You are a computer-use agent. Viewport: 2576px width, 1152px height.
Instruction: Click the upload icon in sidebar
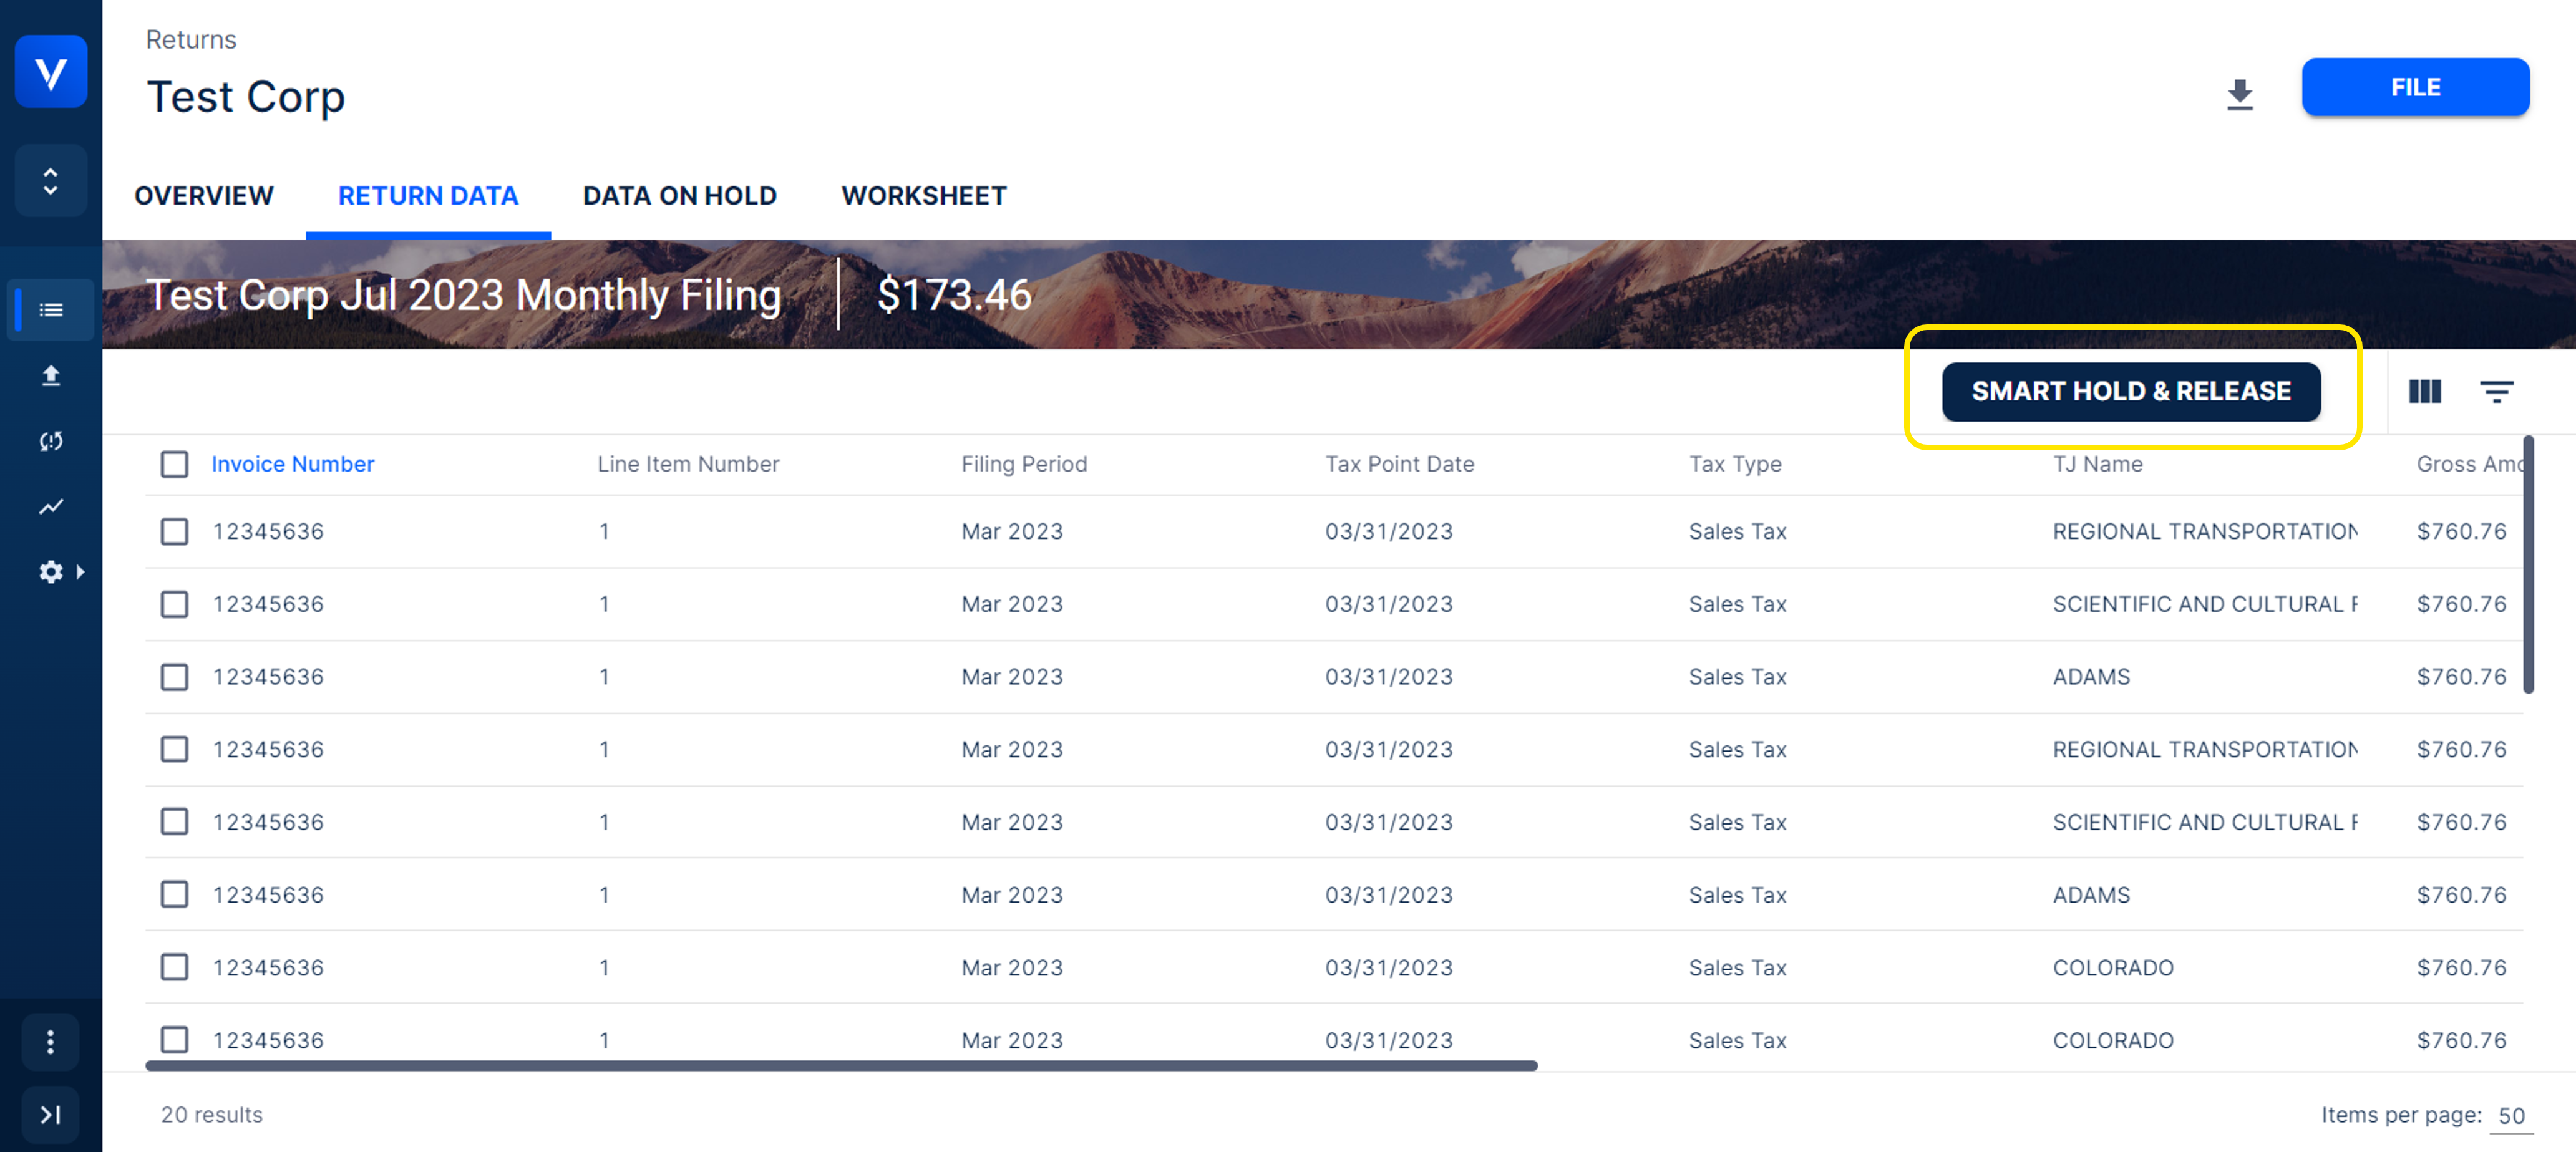[50, 375]
